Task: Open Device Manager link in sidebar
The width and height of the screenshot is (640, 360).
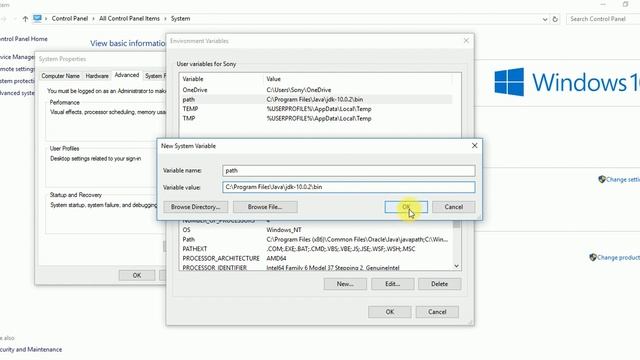Action: pyautogui.click(x=17, y=57)
